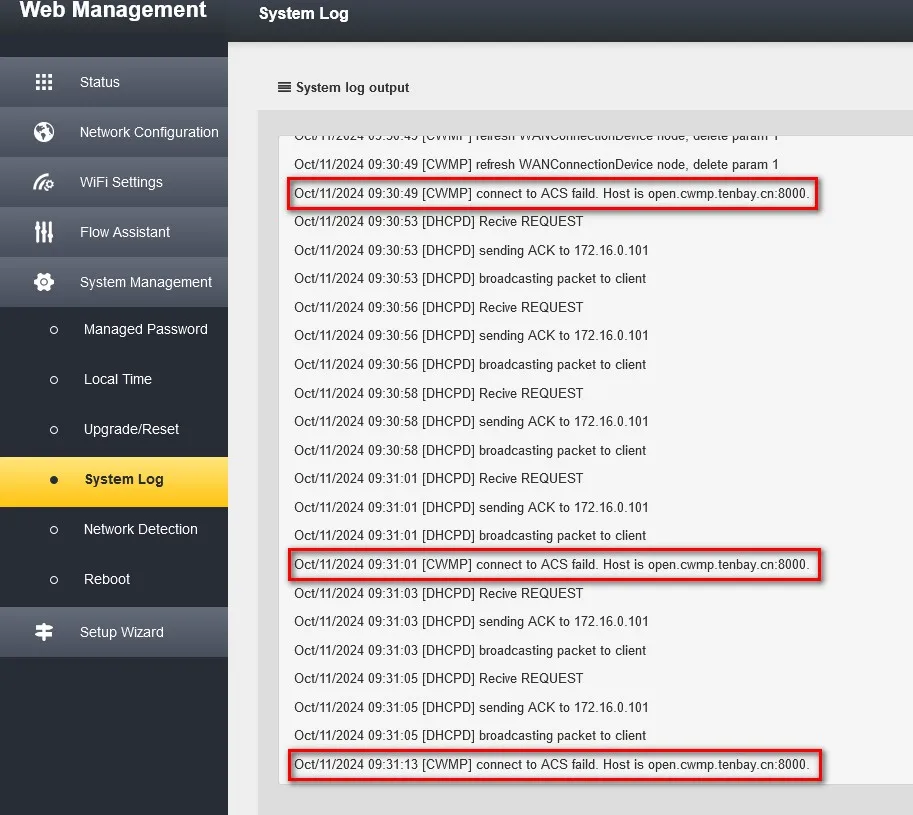The height and width of the screenshot is (815, 913).
Task: Click the 09:31:01 Recive REQUEST line
Action: click(x=438, y=479)
